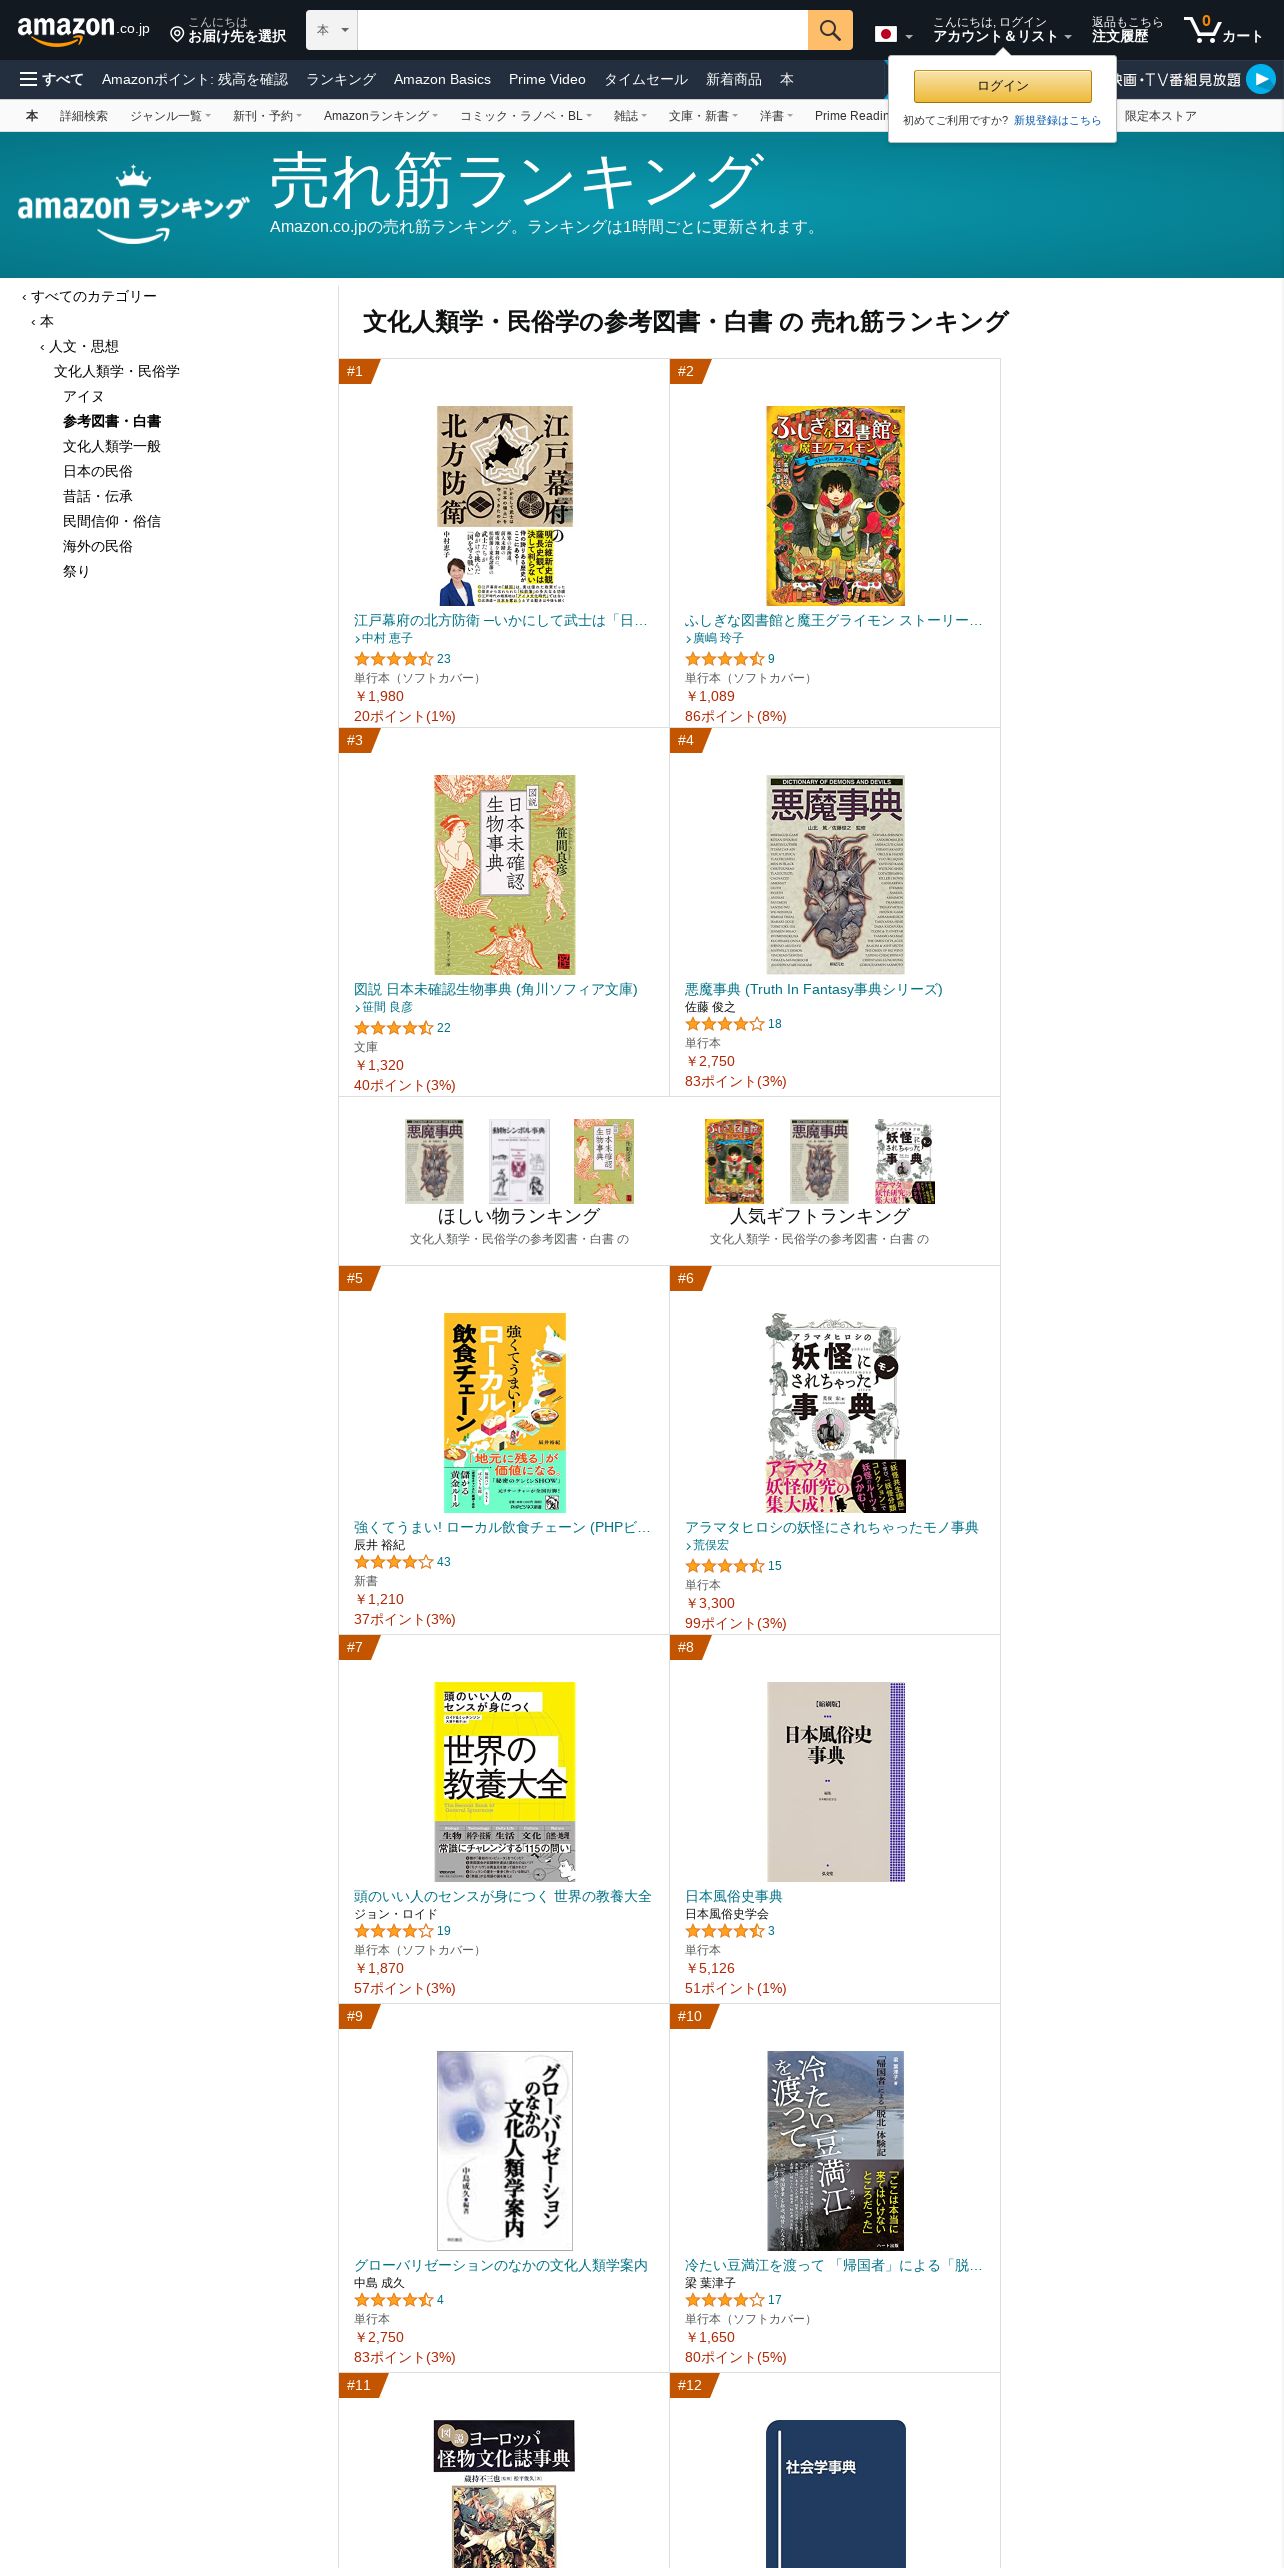Select Prime Video in navigation bar

(x=547, y=79)
